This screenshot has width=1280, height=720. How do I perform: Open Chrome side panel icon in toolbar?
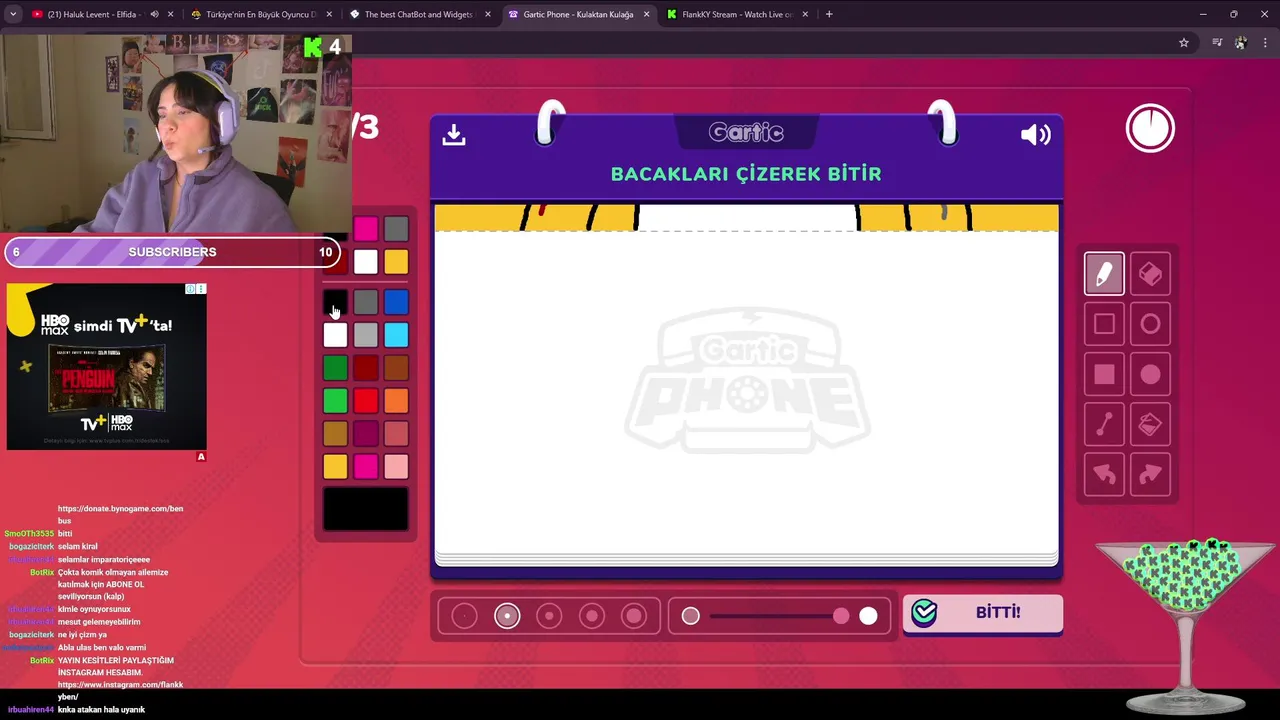1217,42
